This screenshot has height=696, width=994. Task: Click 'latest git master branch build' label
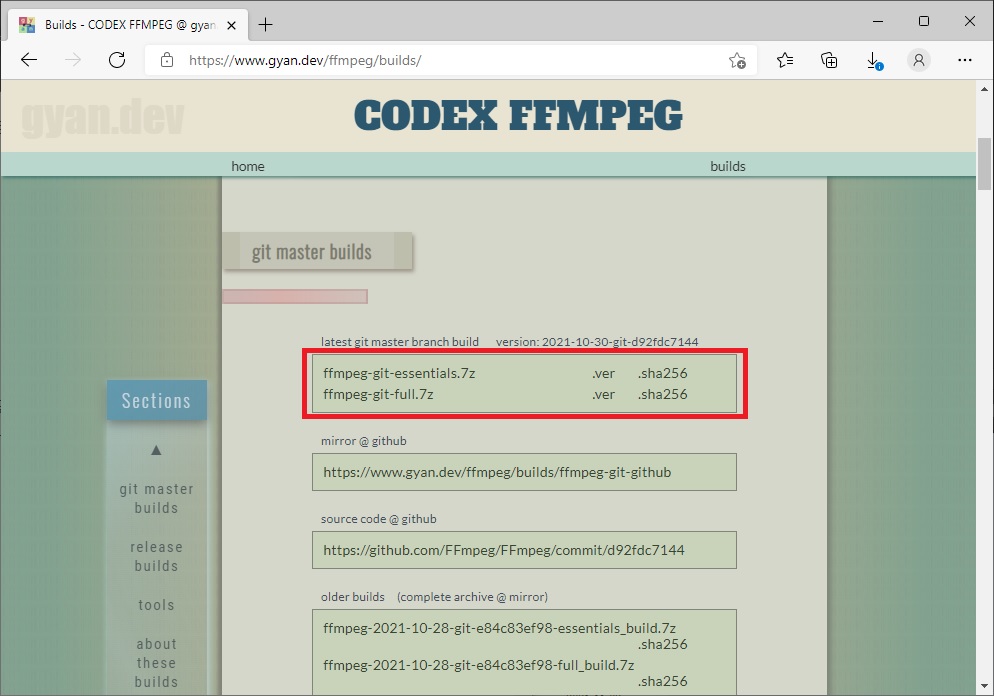[399, 342]
